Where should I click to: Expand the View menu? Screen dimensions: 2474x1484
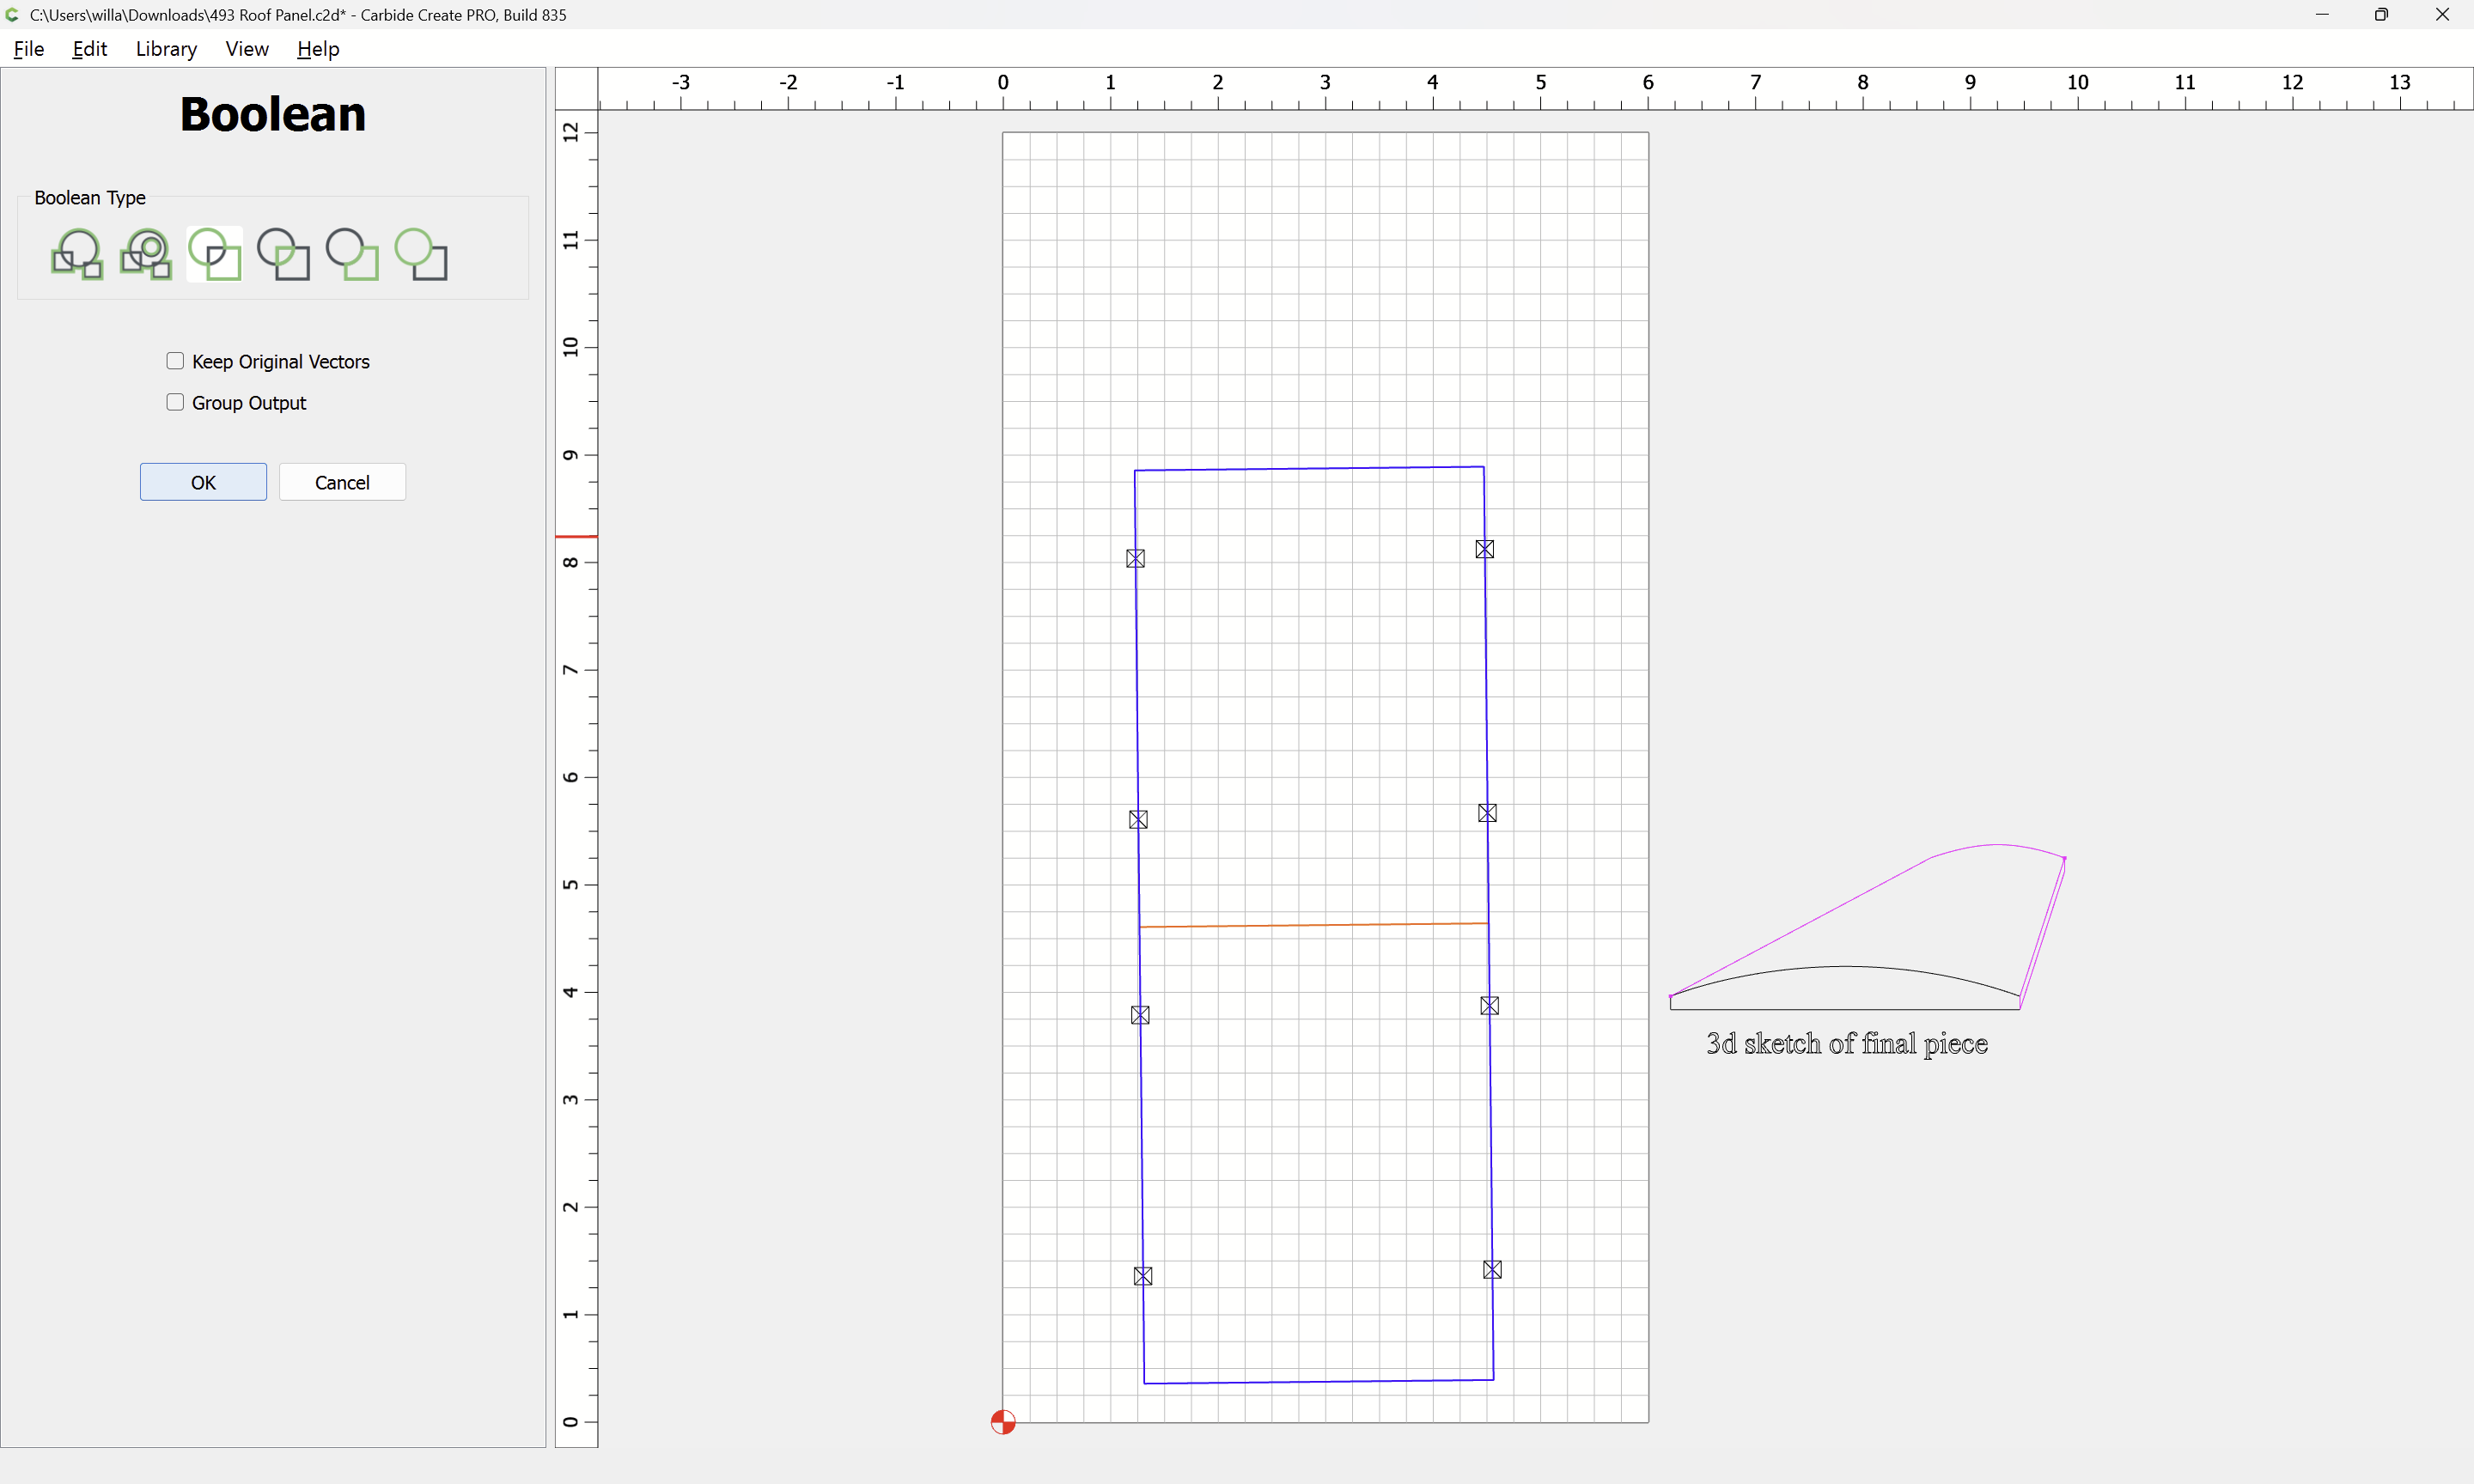[x=246, y=49]
